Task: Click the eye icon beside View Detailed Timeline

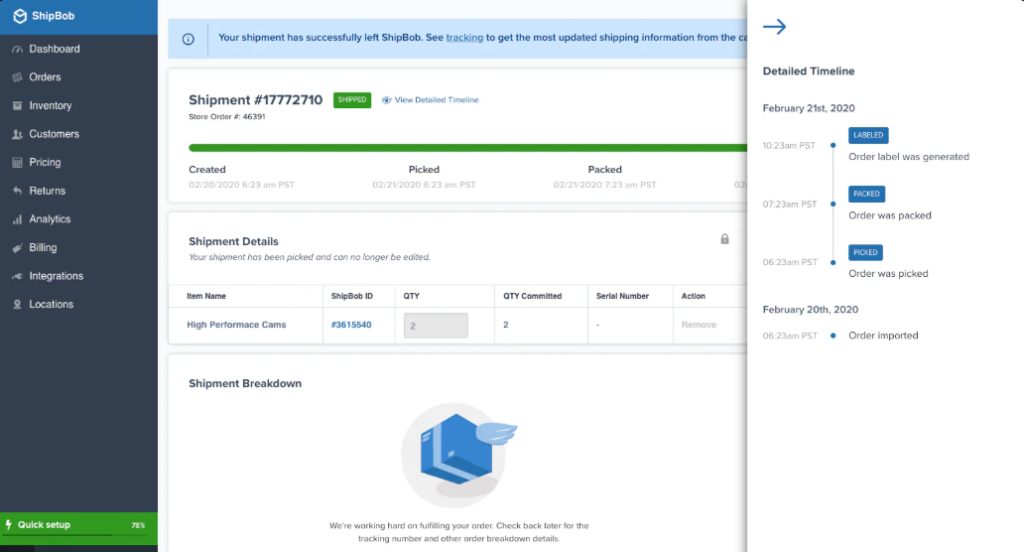Action: coord(387,100)
